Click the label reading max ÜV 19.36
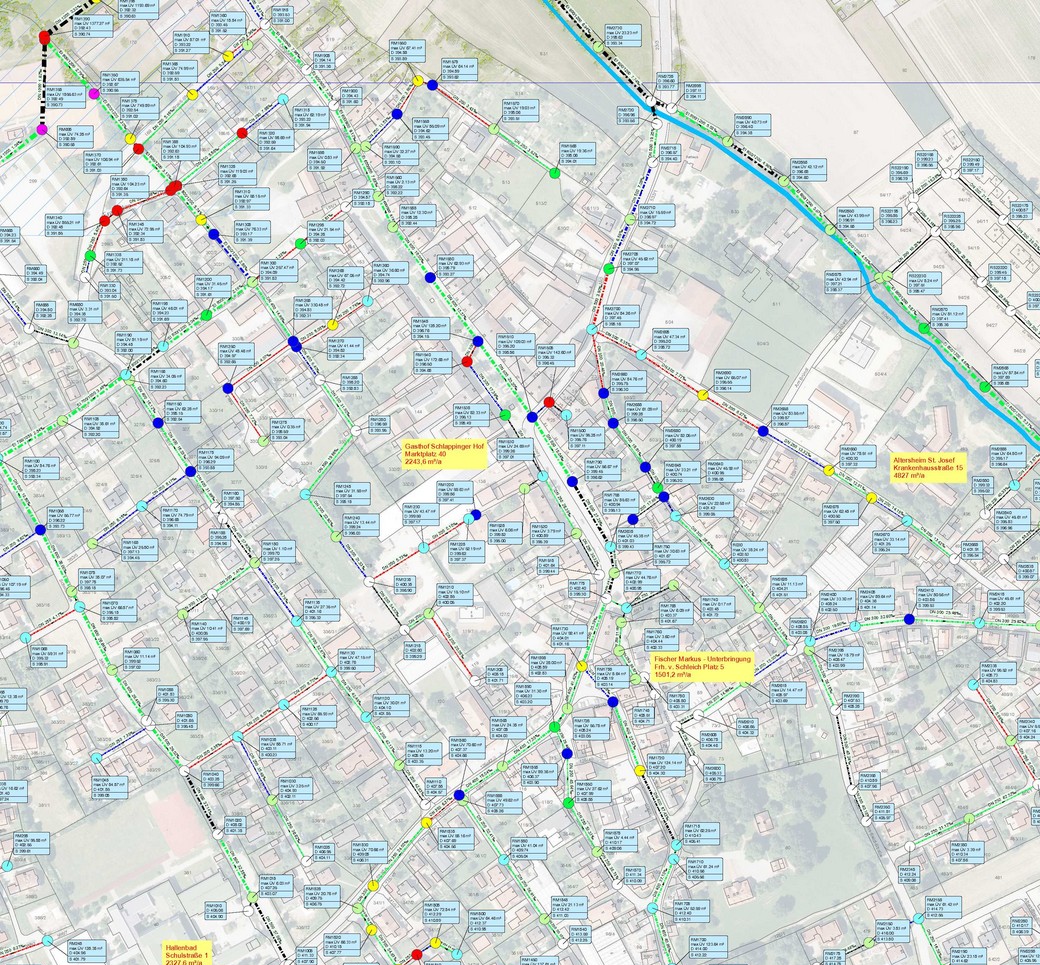1040x965 pixels. coord(578,153)
